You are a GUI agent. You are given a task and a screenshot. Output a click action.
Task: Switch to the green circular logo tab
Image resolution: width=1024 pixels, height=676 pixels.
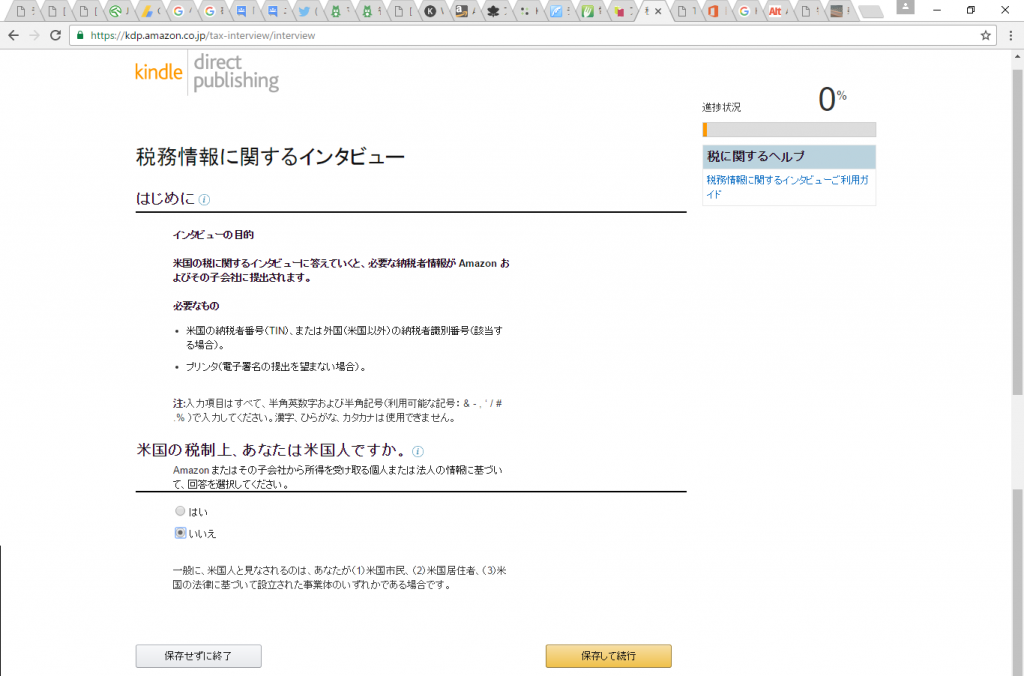116,11
